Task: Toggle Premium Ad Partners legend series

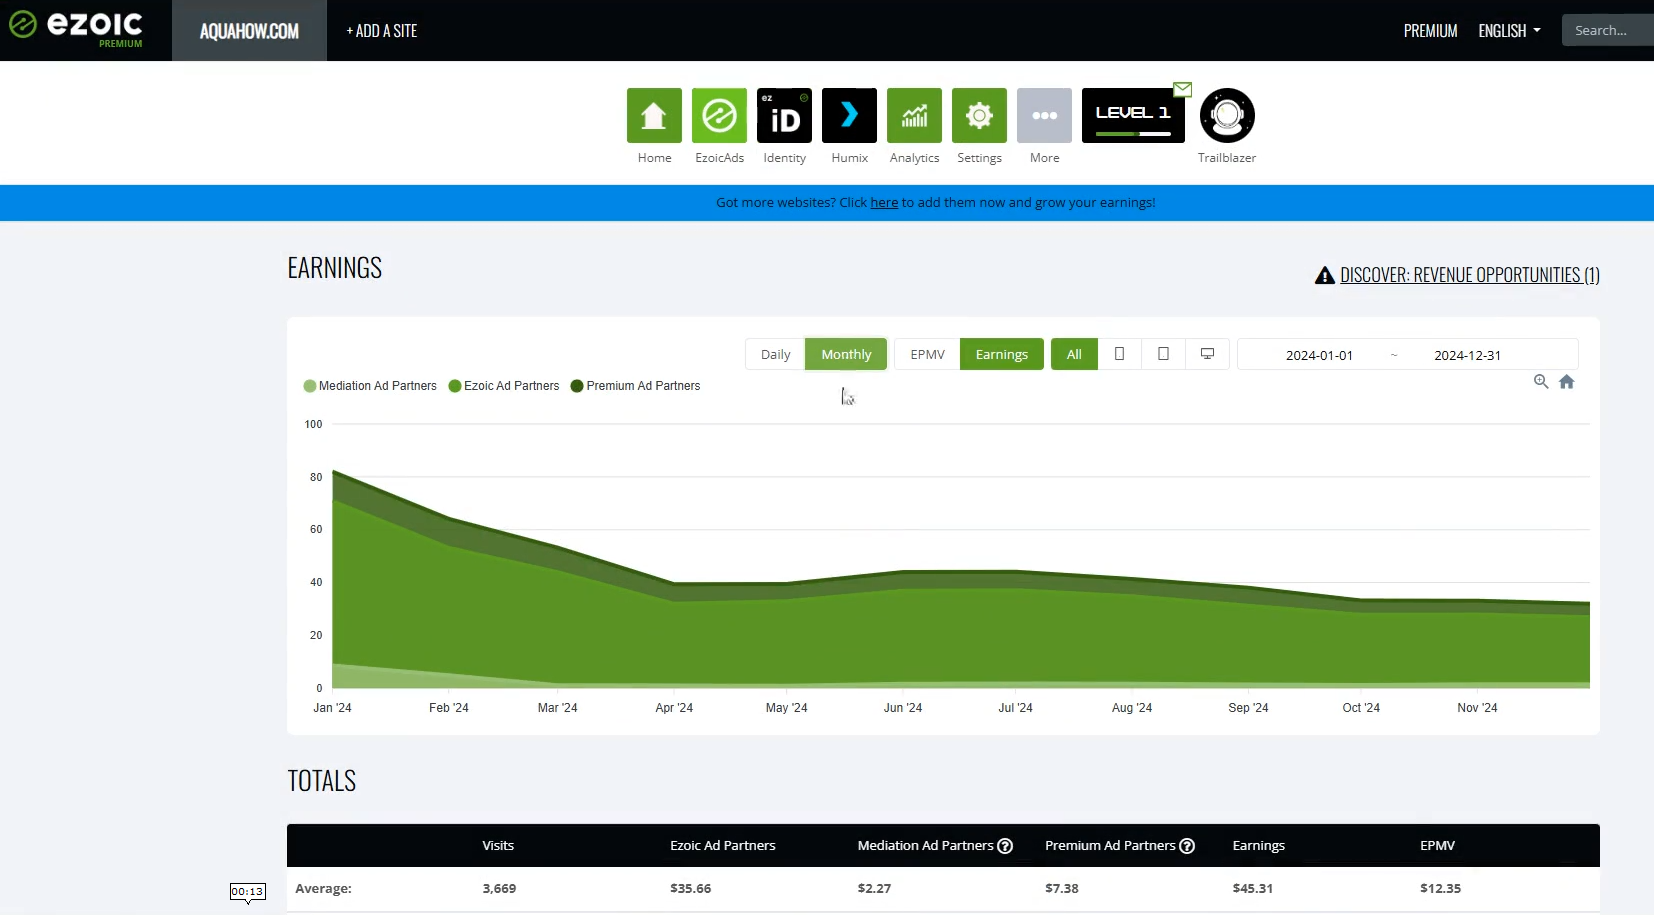Action: (x=635, y=386)
